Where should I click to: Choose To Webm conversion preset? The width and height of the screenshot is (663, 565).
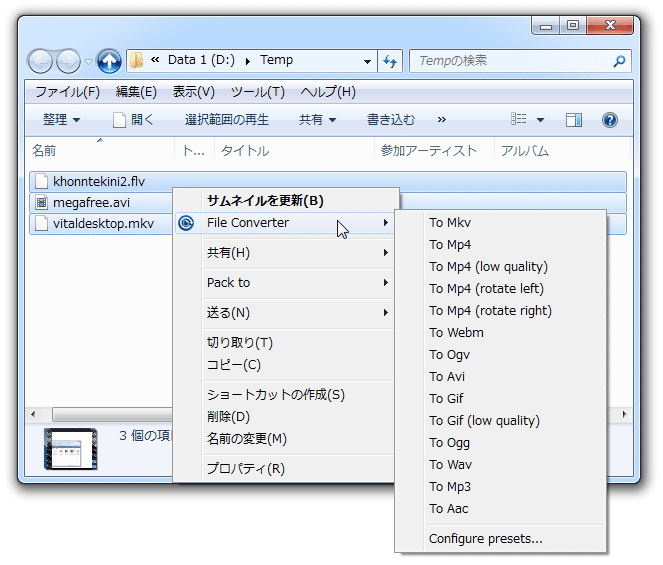click(x=500, y=333)
